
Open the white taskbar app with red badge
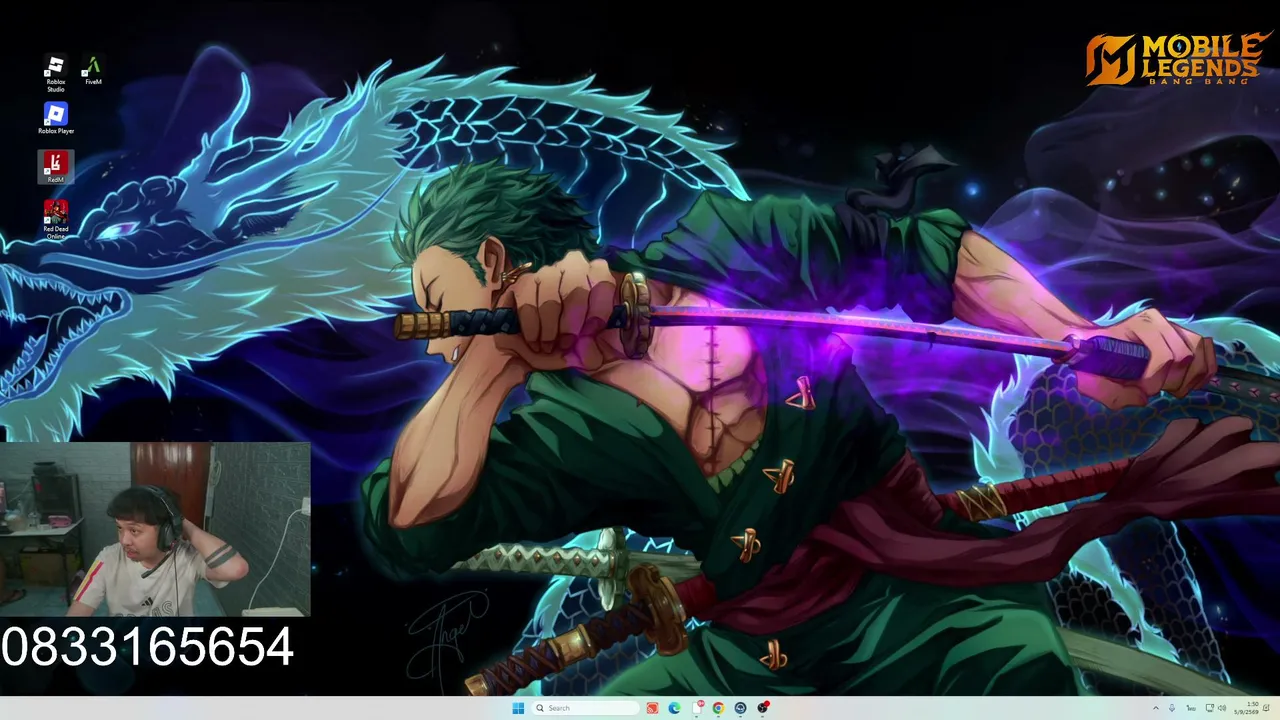pyautogui.click(x=696, y=708)
